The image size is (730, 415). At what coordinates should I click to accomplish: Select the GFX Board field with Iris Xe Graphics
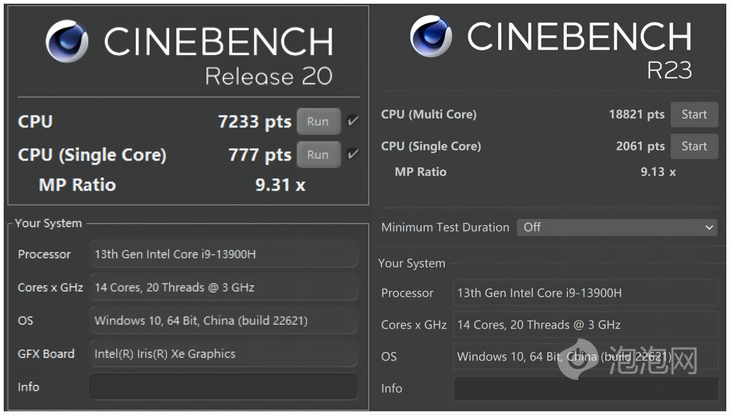[223, 354]
